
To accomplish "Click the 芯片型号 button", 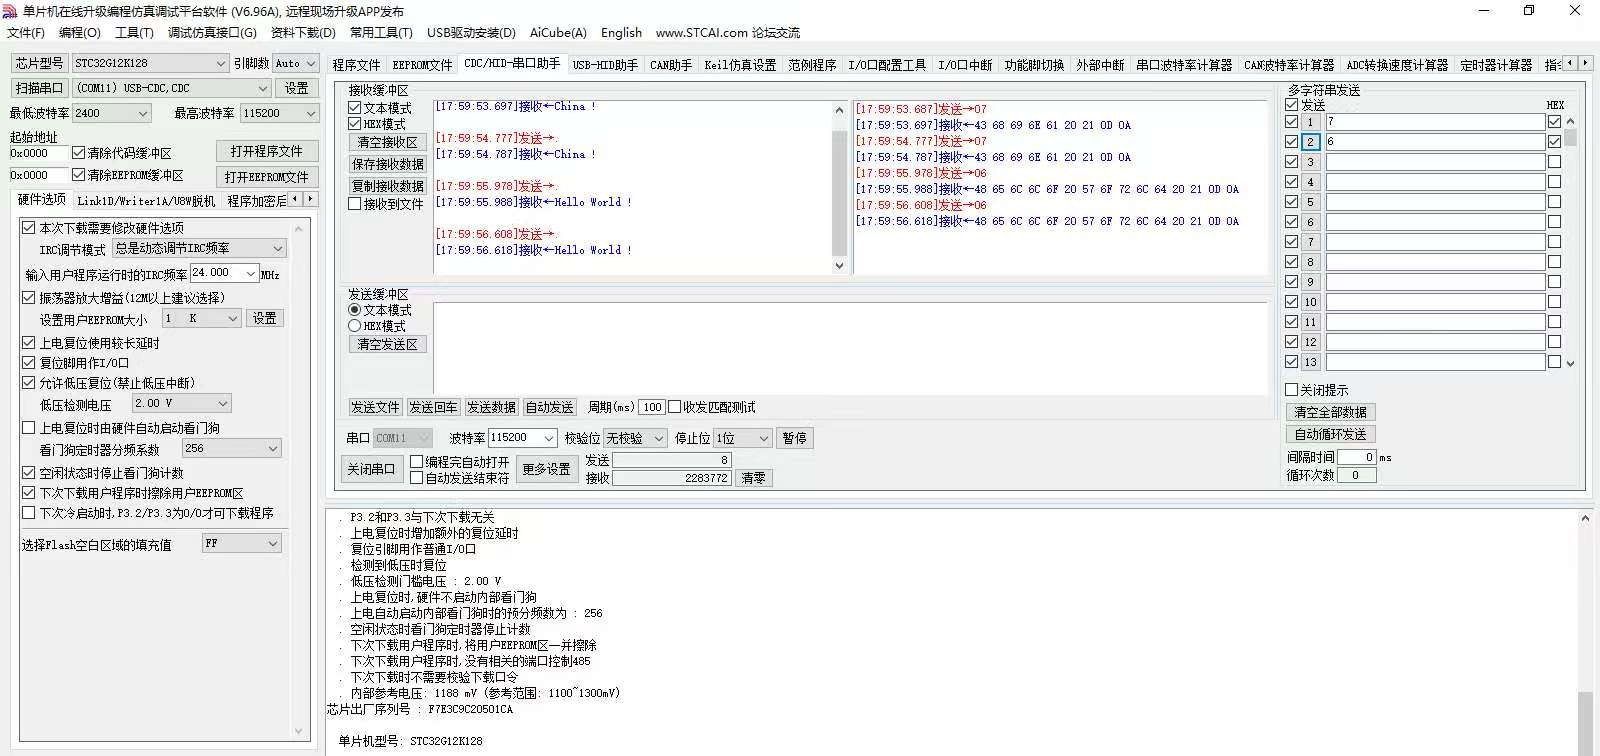I will (40, 63).
